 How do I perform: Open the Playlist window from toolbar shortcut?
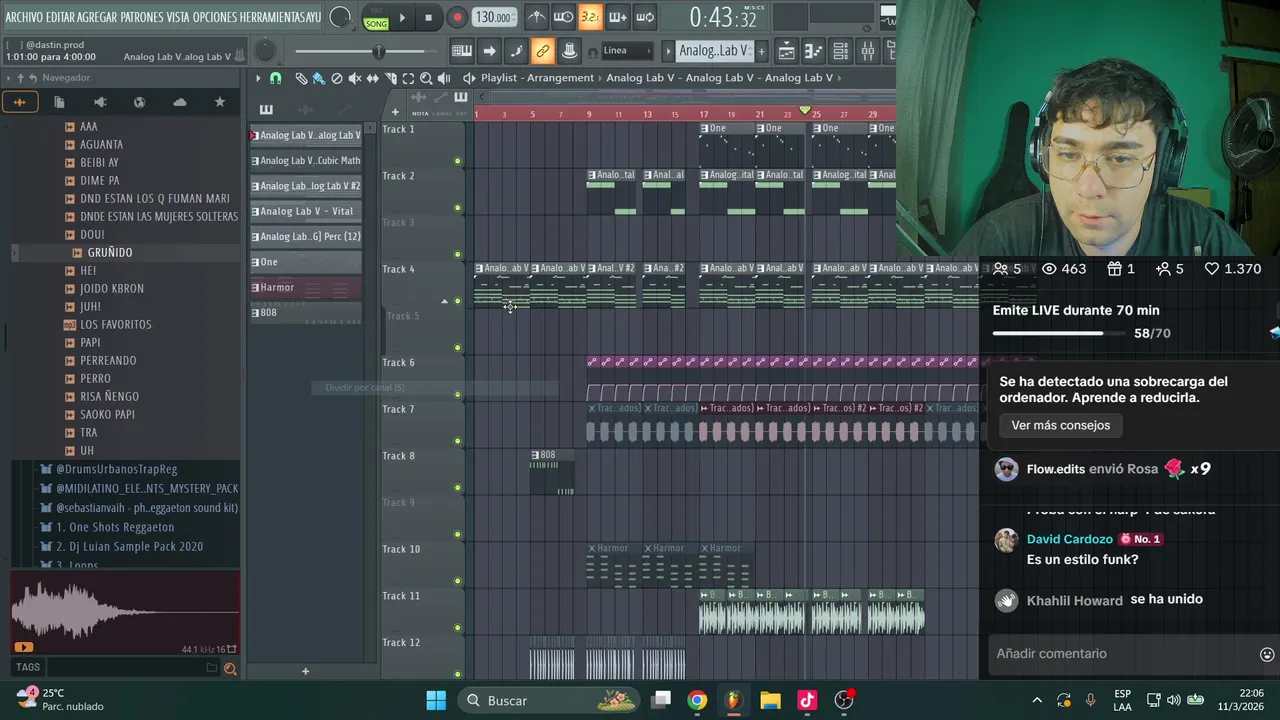point(787,50)
